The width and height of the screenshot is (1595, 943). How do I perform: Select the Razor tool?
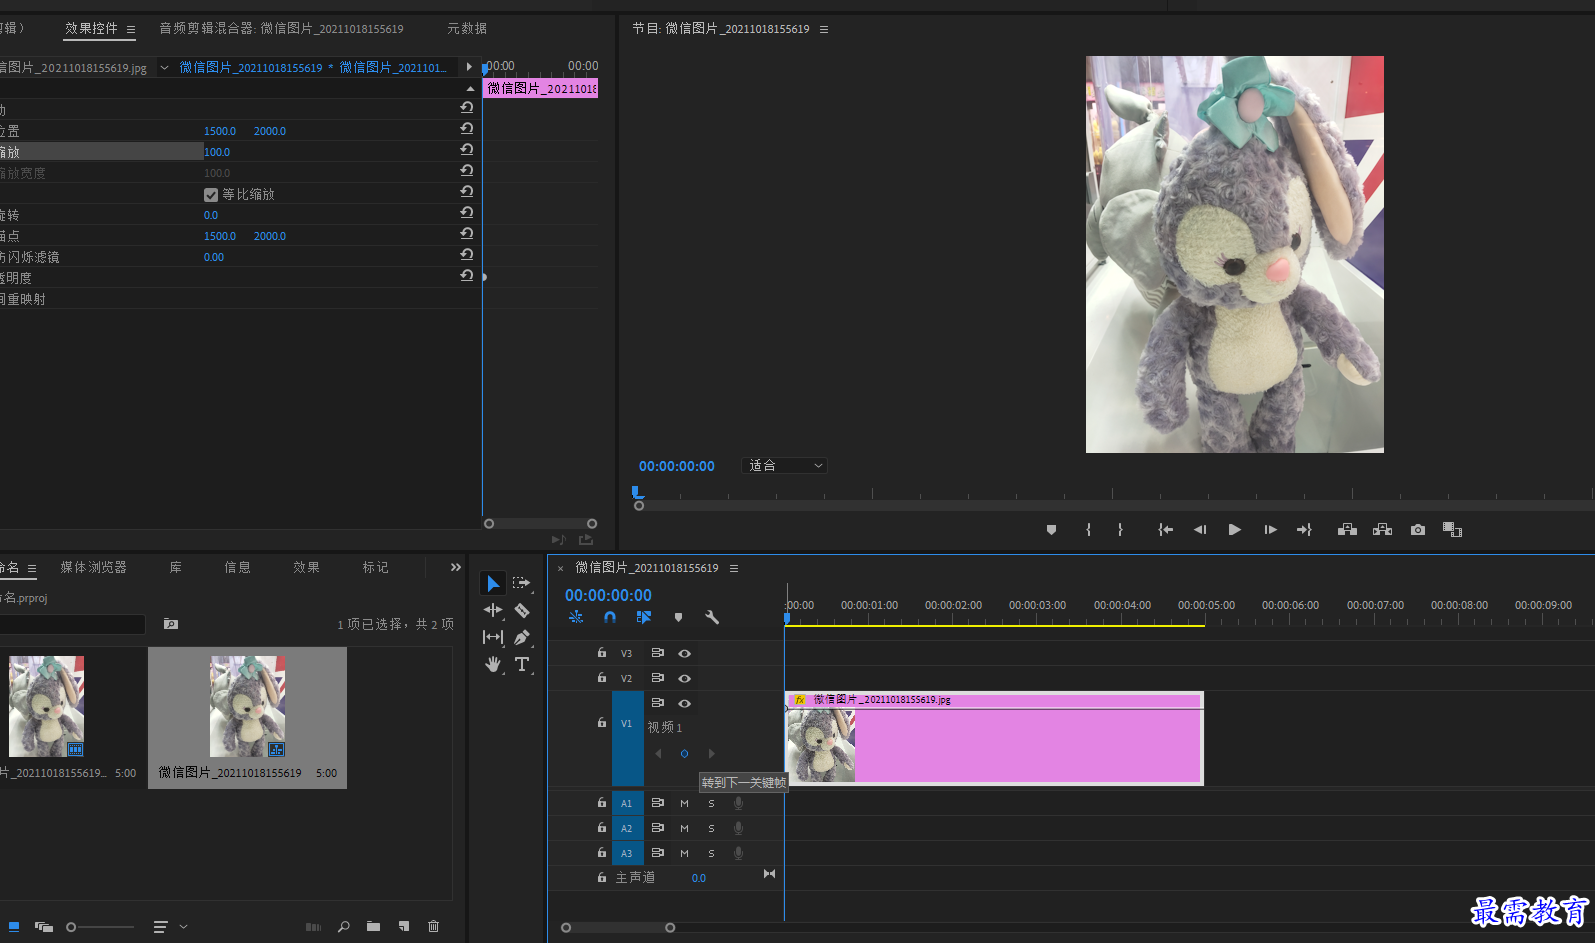(521, 610)
